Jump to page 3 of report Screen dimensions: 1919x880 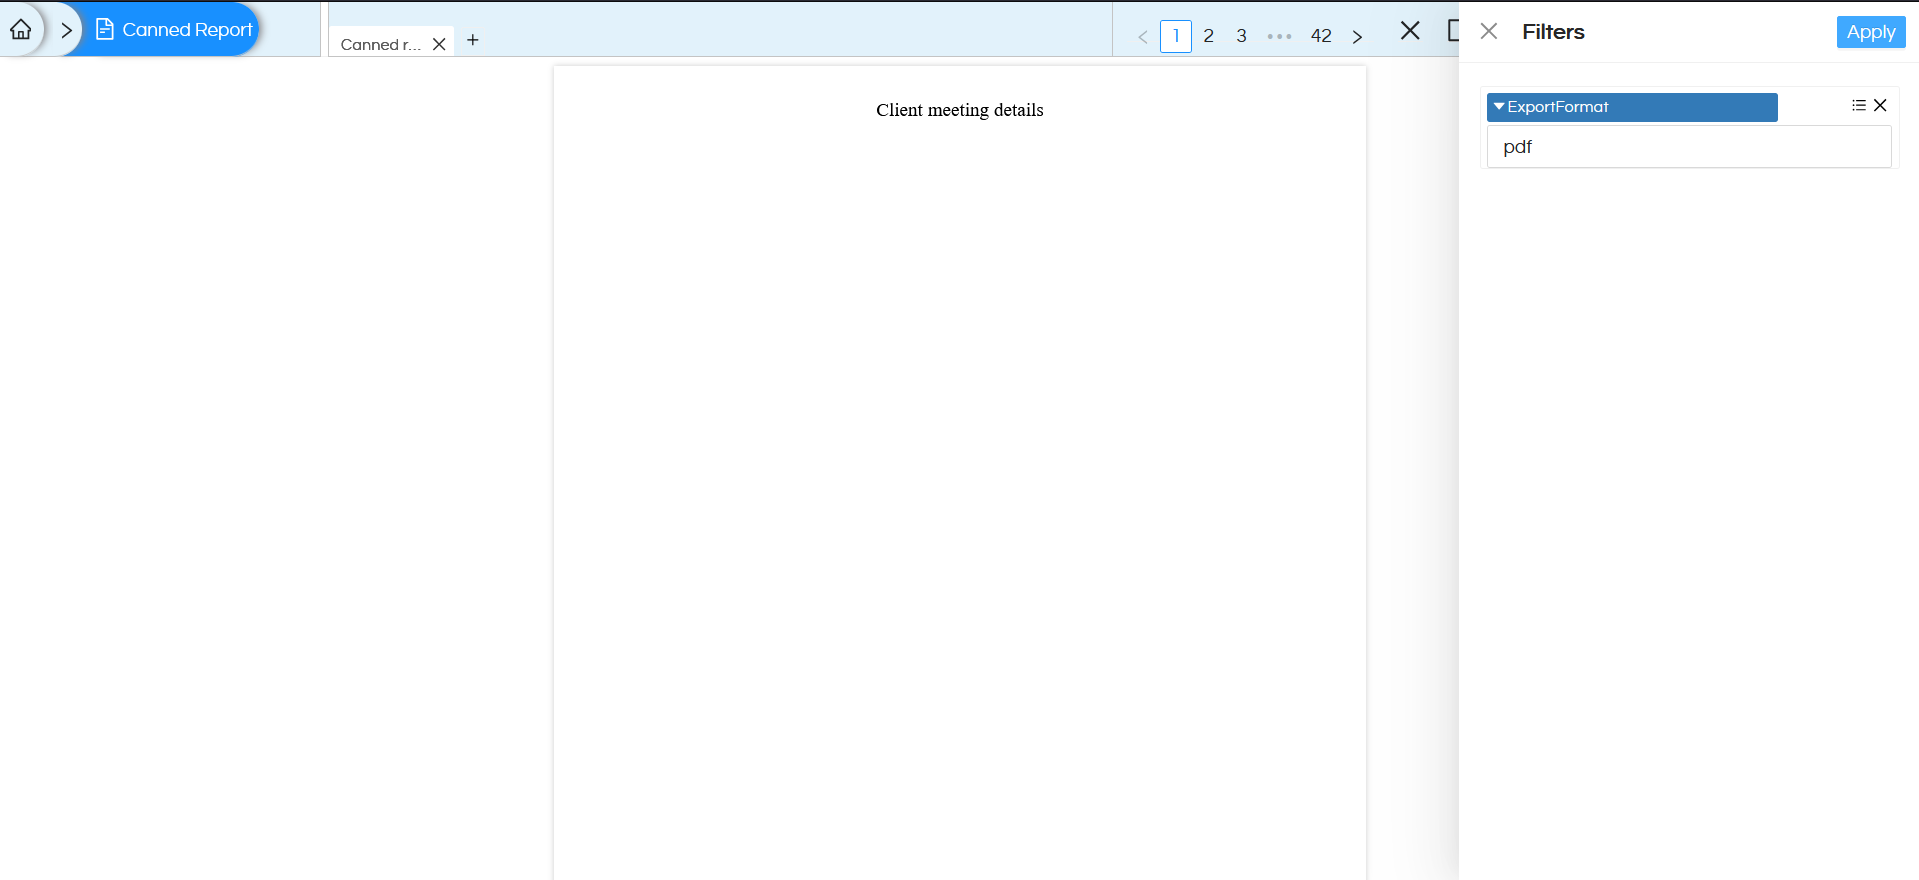[x=1241, y=36]
